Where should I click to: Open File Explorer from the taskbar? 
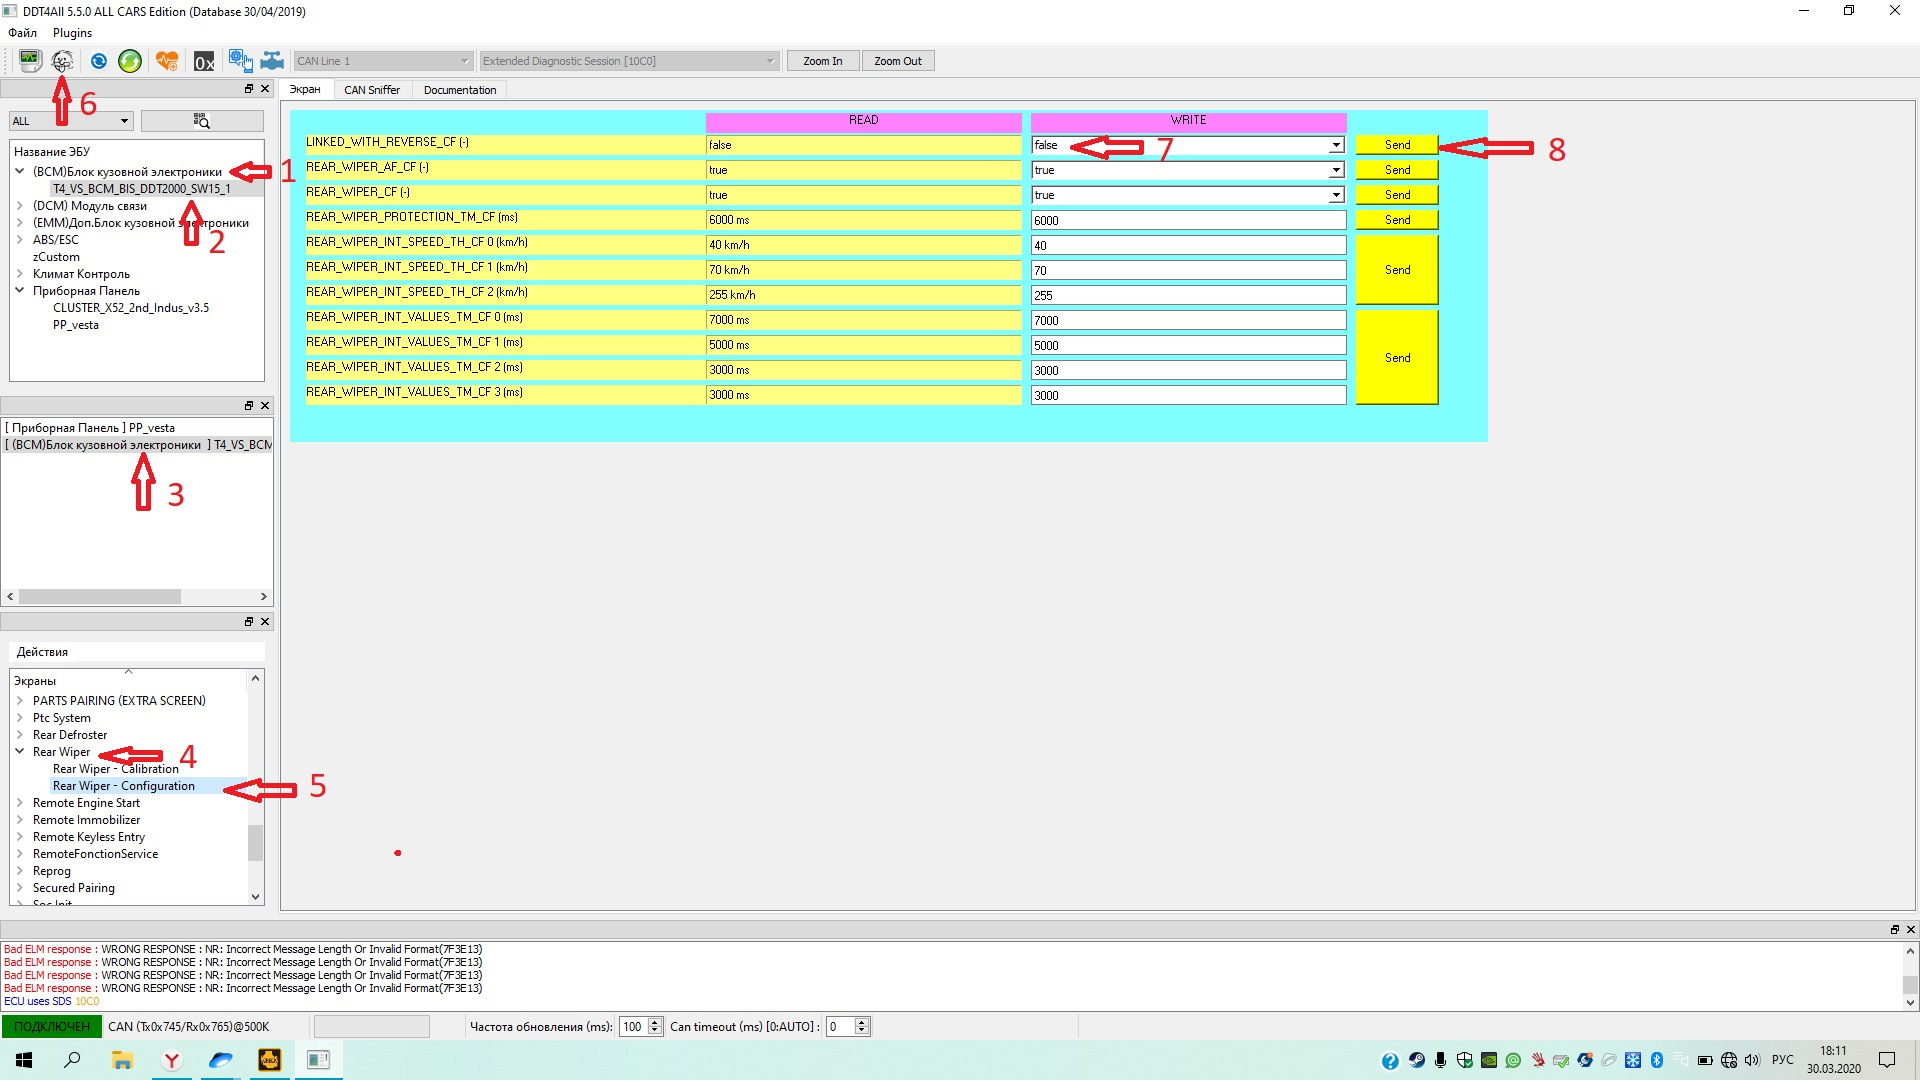pyautogui.click(x=122, y=1060)
